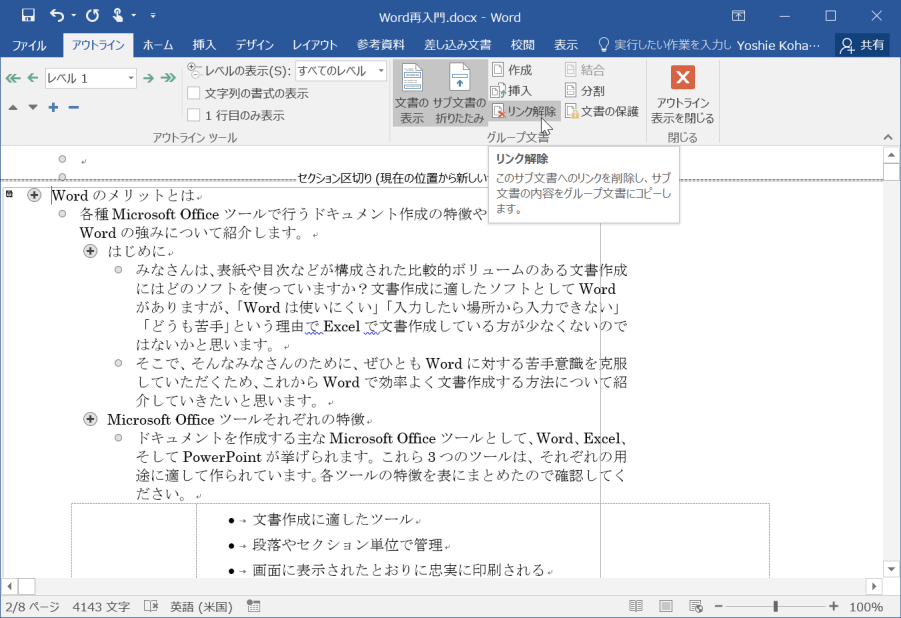Viewport: 901px width, 618px height.
Task: Open the Yoshie Koha account name
Action: (x=778, y=45)
